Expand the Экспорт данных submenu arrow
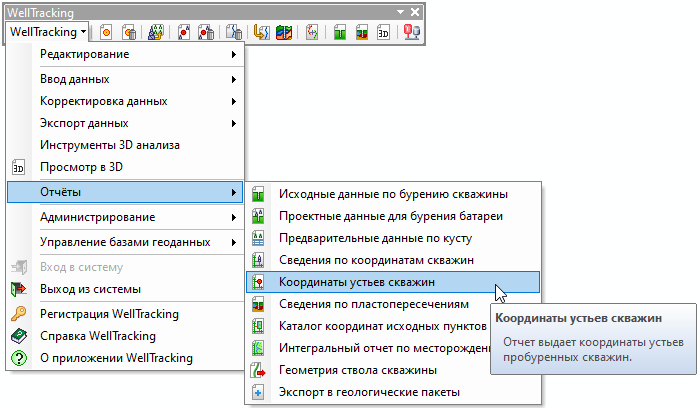 (233, 123)
